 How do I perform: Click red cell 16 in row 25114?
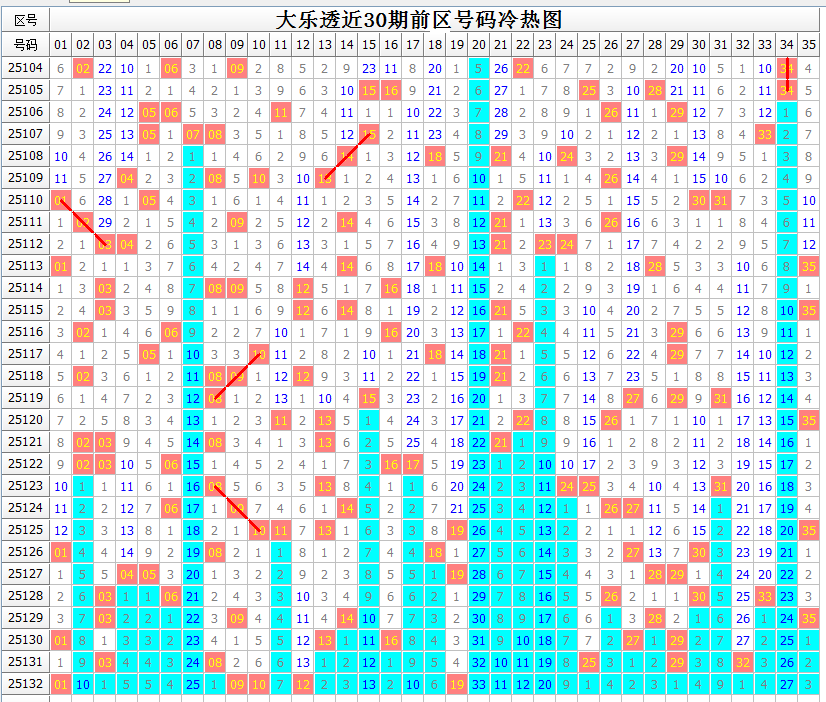tap(391, 289)
